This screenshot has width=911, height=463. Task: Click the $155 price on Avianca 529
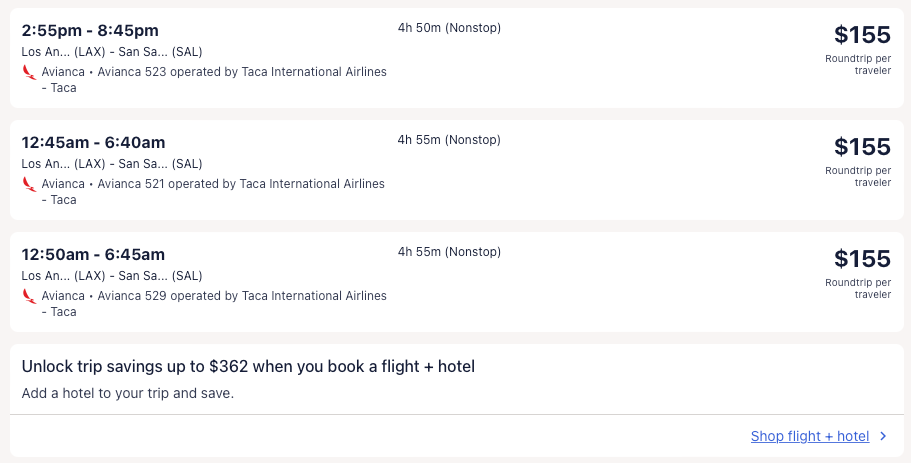click(x=862, y=259)
